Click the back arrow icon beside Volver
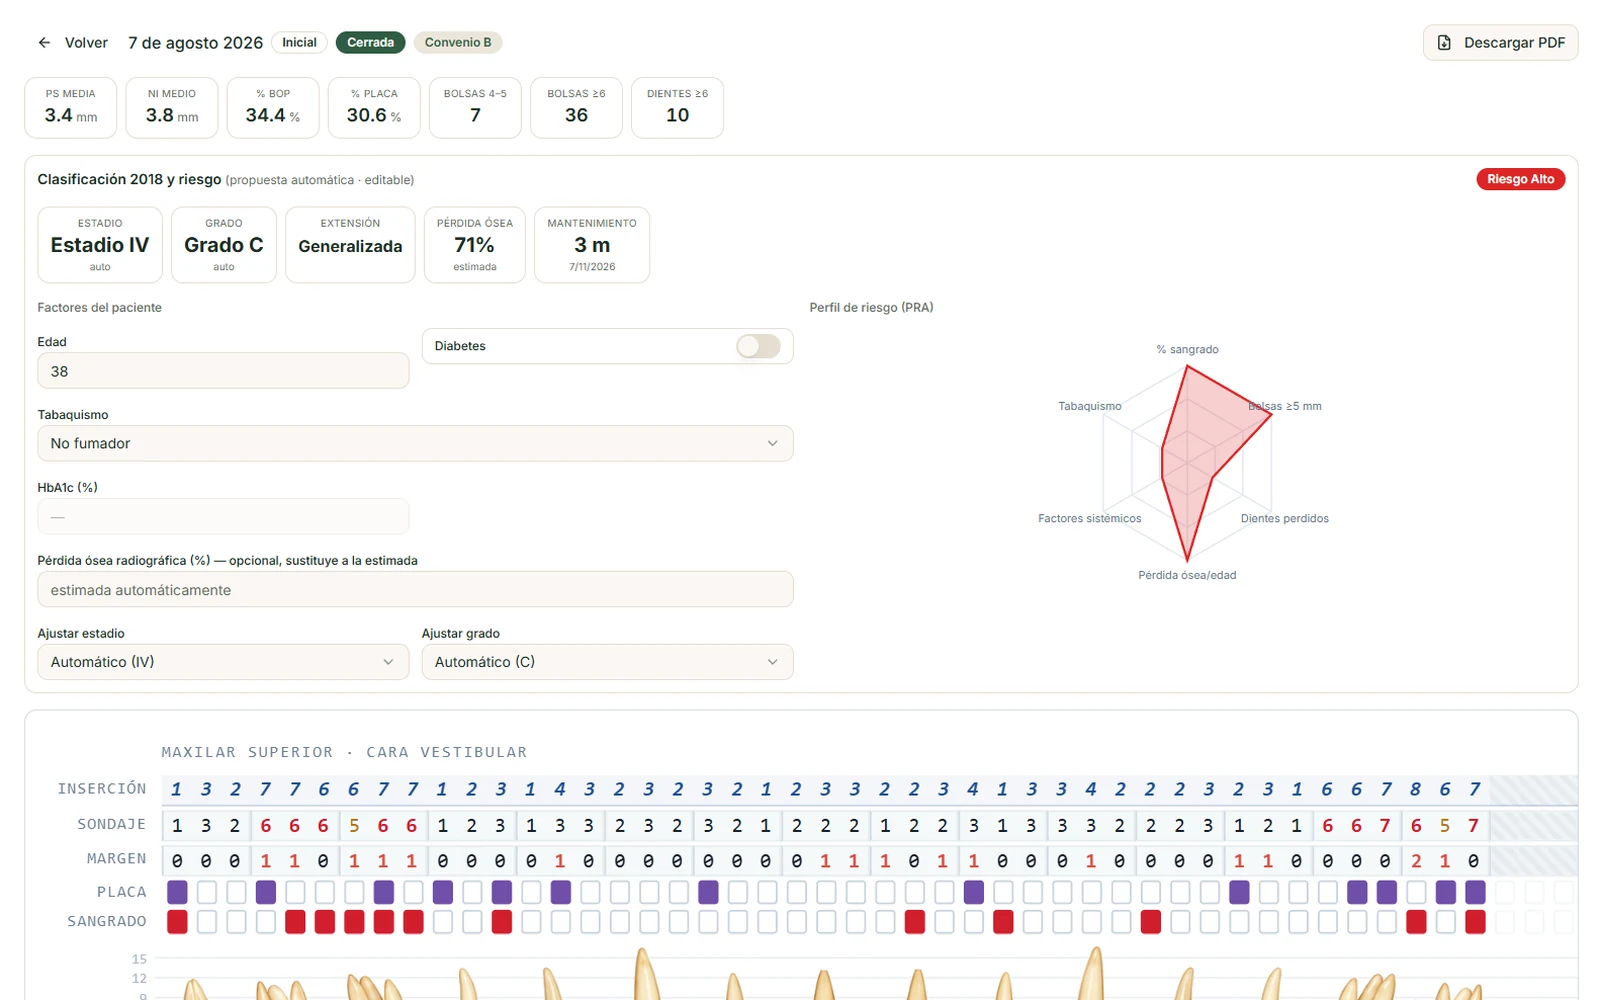The image size is (1600, 1000). [x=44, y=43]
